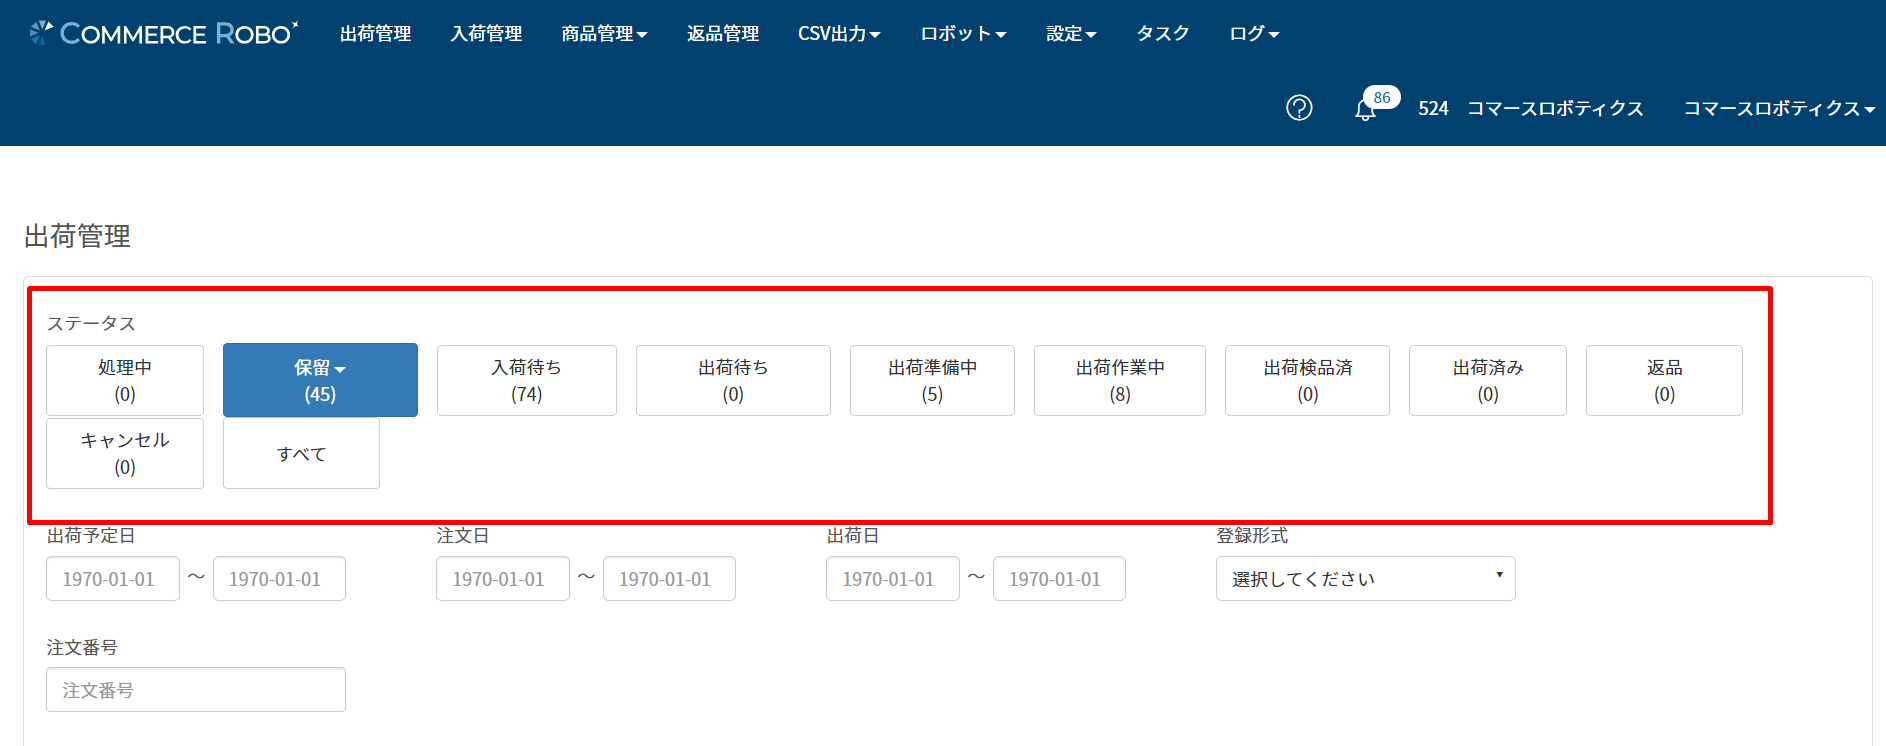Click the 注文日 end date field
Image resolution: width=1886 pixels, height=746 pixels.
coord(669,578)
